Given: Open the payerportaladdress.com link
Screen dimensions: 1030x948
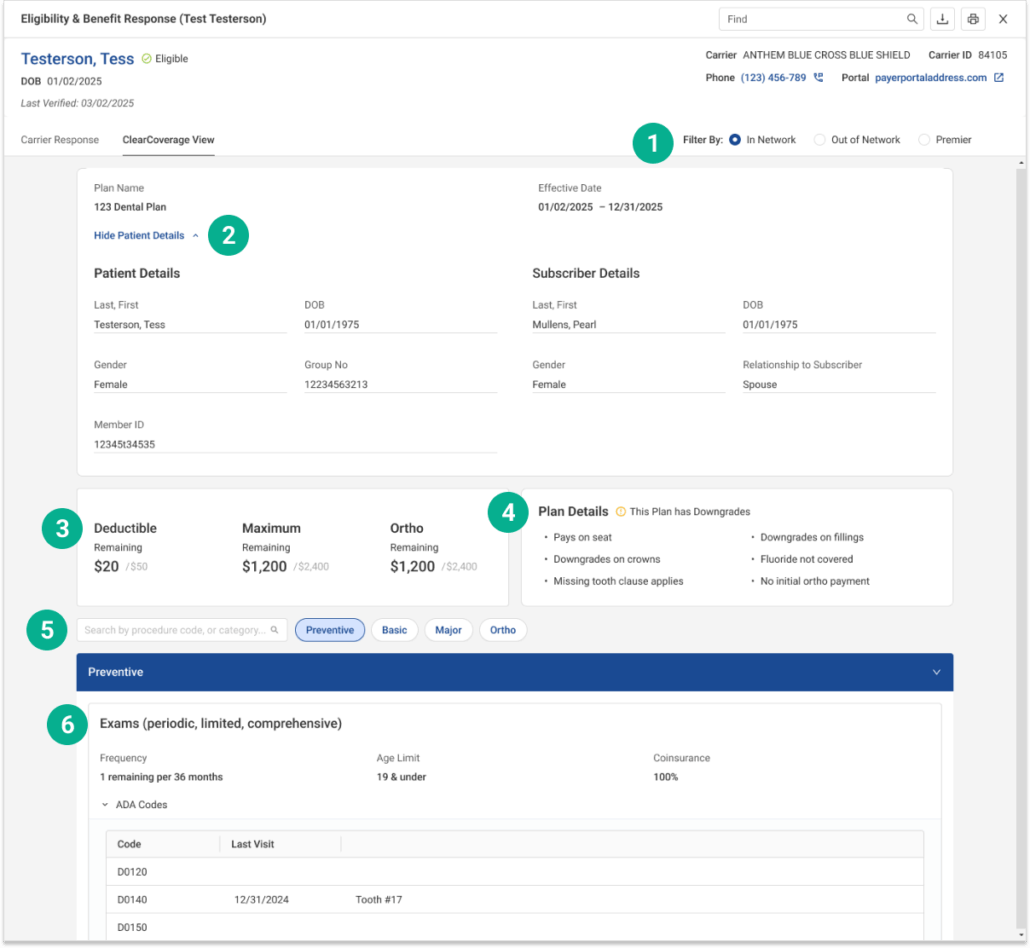Looking at the screenshot, I should point(929,78).
